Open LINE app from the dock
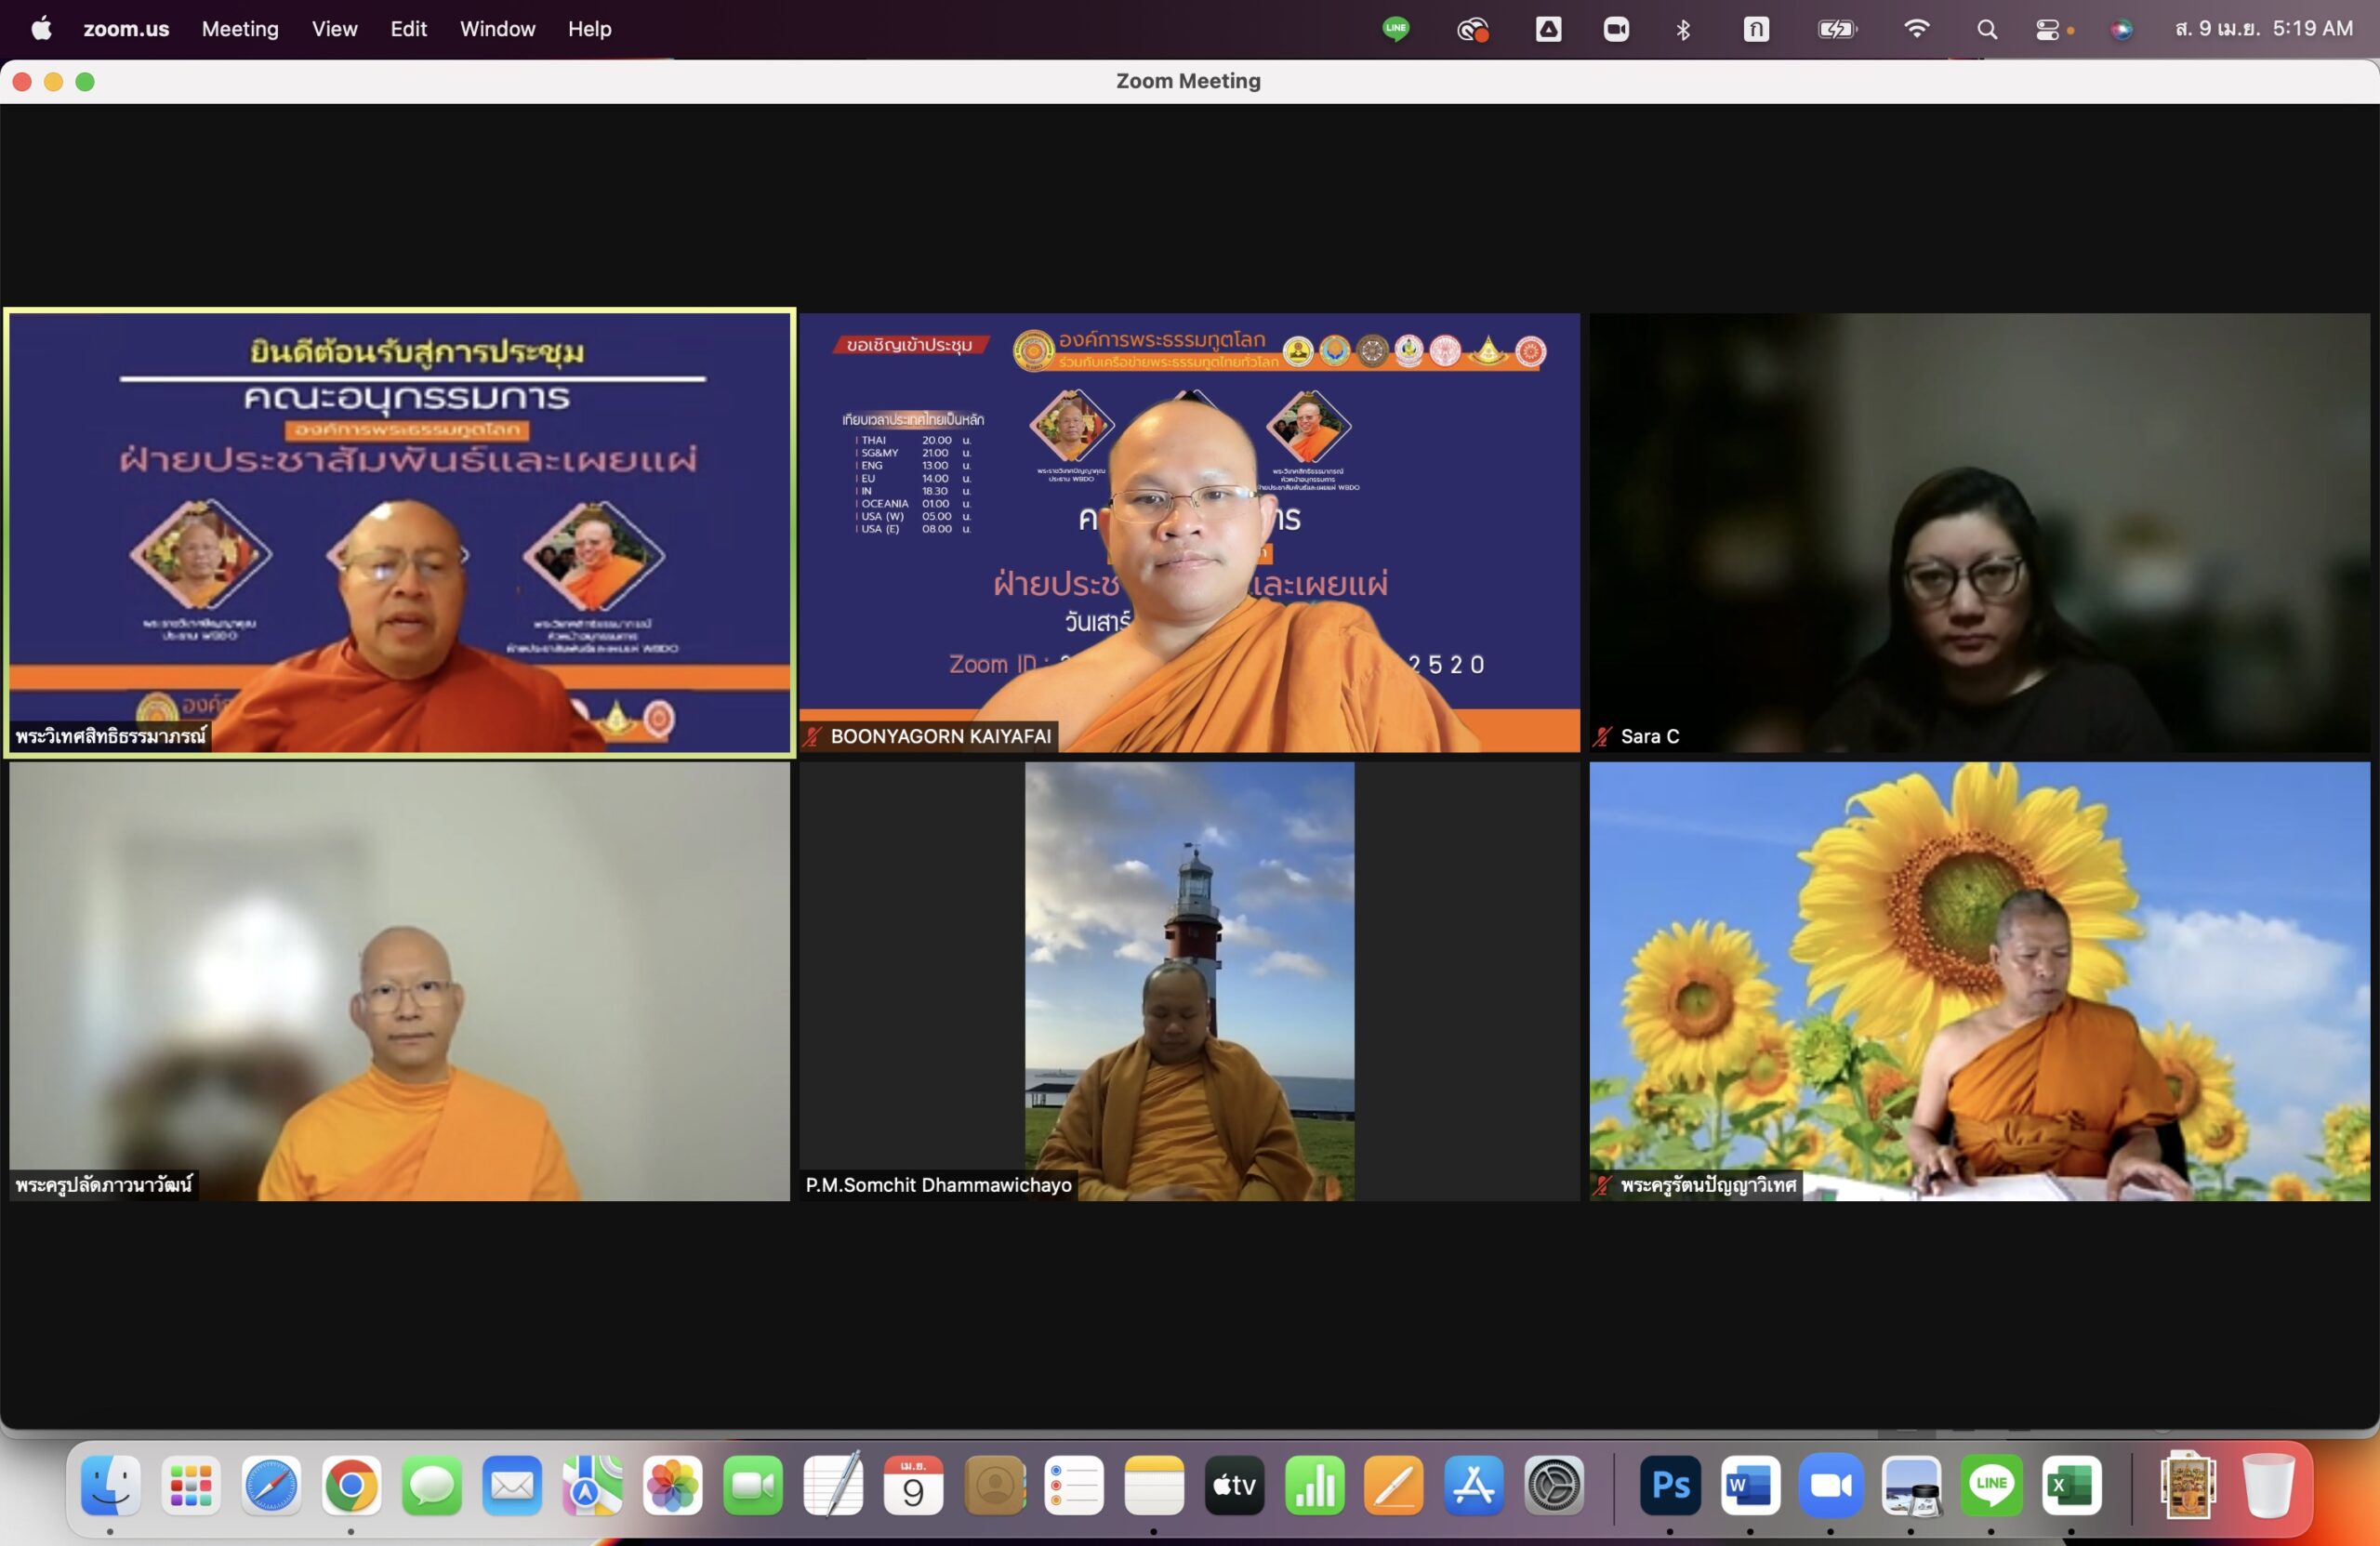The image size is (2380, 1546). click(1991, 1486)
